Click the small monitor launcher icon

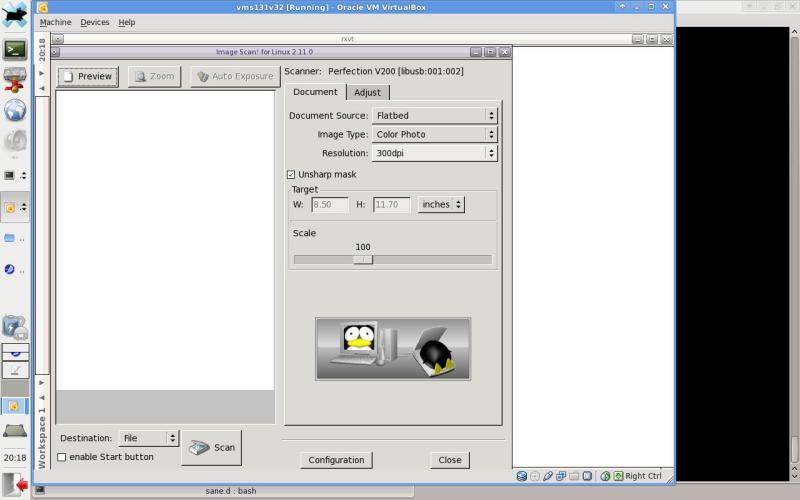pos(9,176)
